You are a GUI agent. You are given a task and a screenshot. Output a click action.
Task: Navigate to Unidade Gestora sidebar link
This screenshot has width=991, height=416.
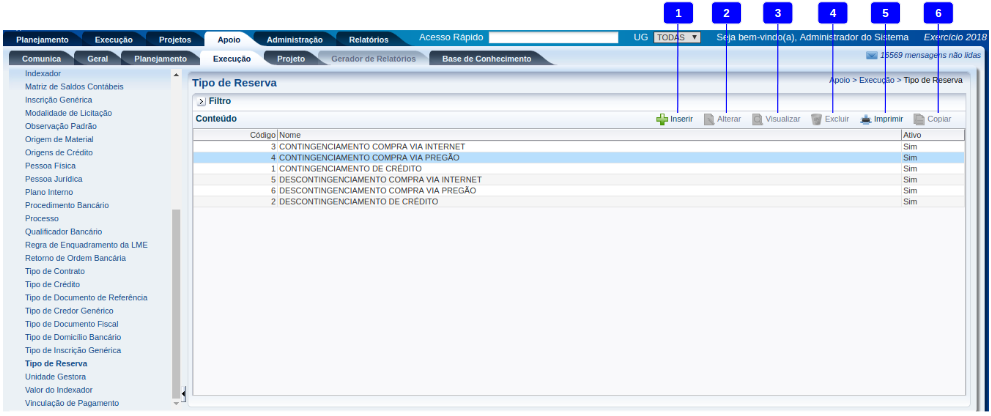pyautogui.click(x=56, y=377)
